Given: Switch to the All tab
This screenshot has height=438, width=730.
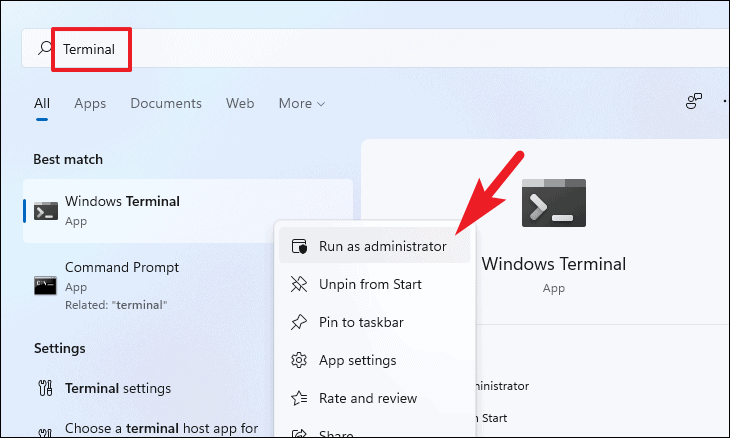Looking at the screenshot, I should pos(42,103).
